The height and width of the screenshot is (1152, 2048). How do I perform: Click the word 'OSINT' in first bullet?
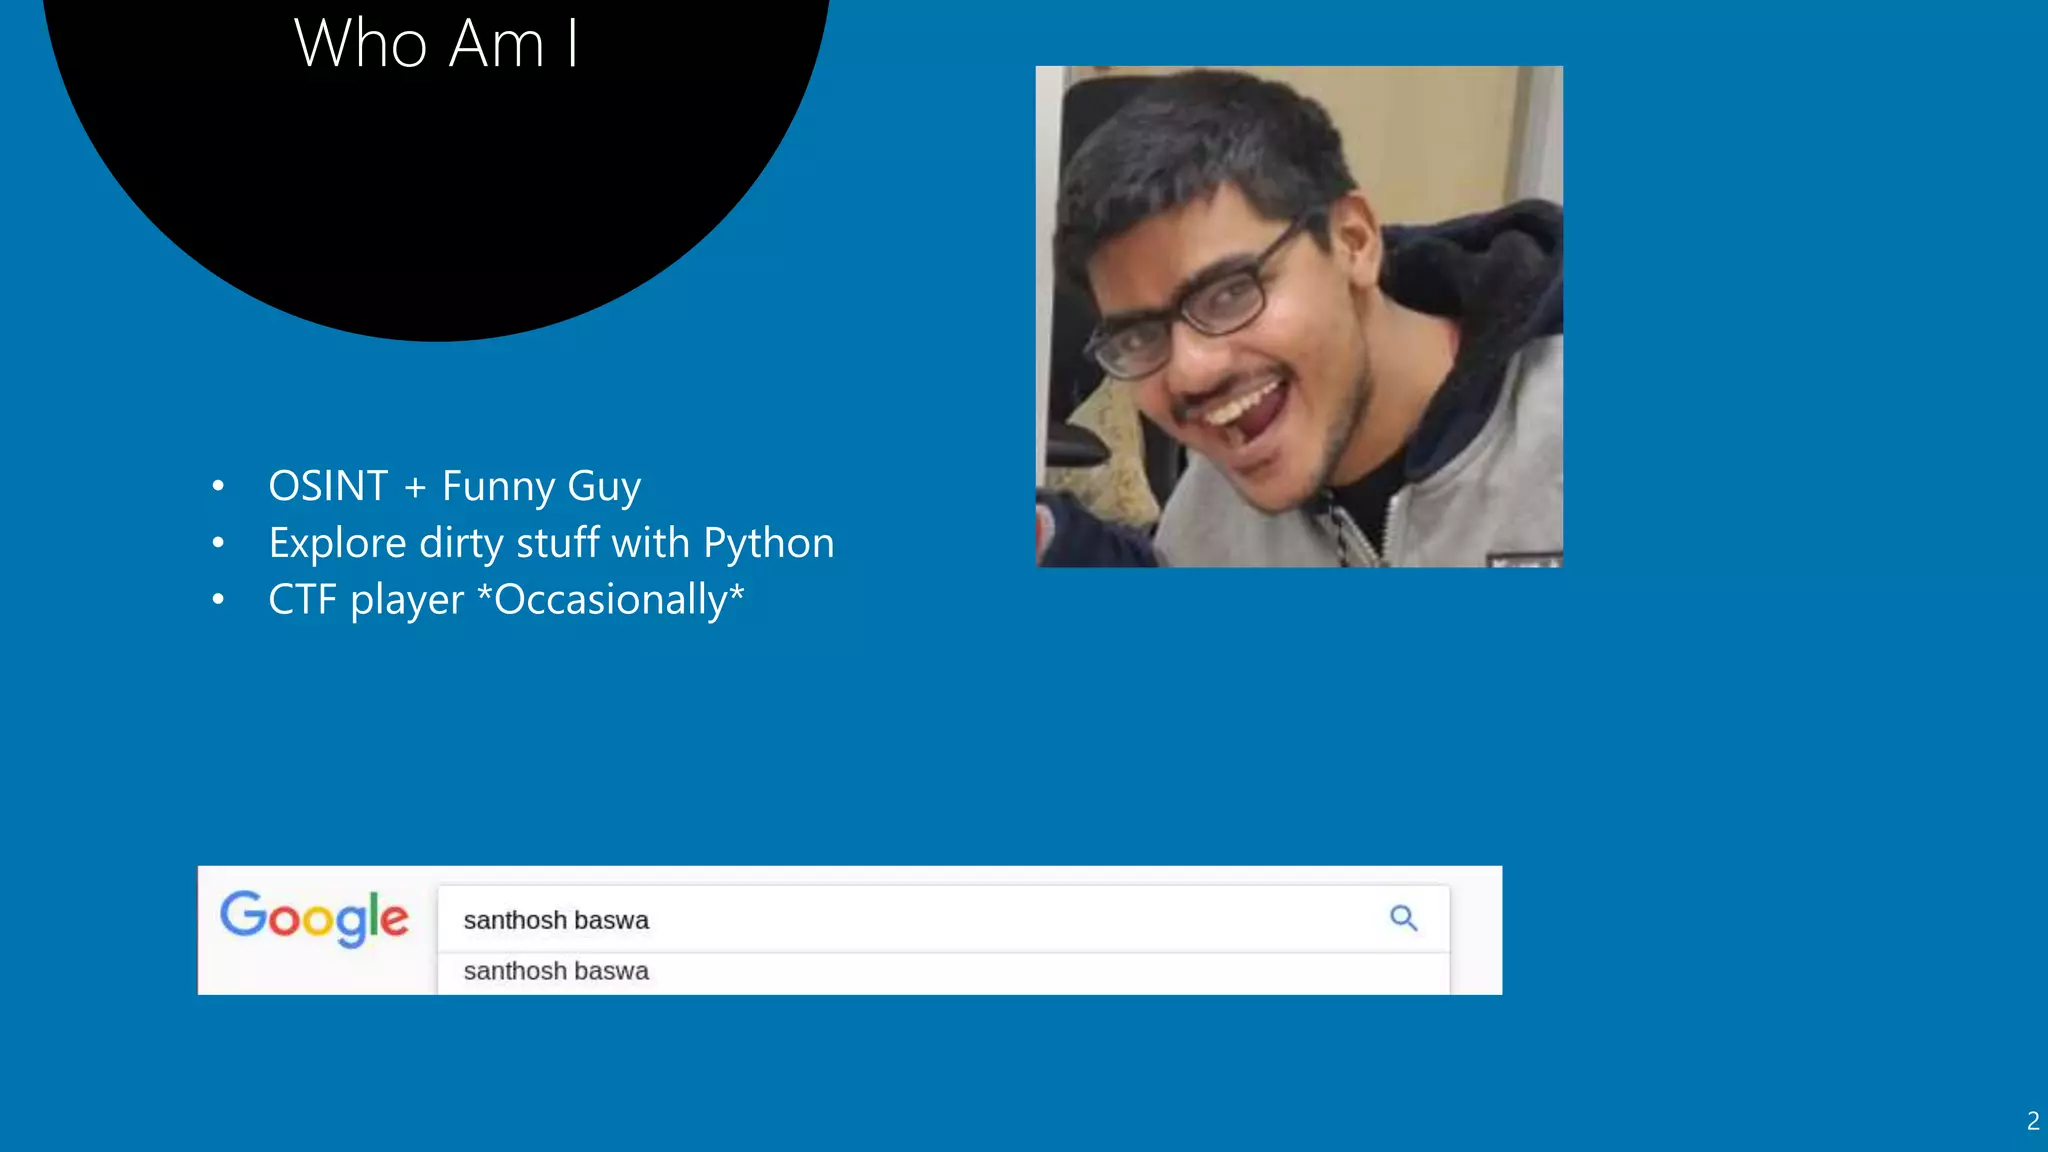(328, 487)
